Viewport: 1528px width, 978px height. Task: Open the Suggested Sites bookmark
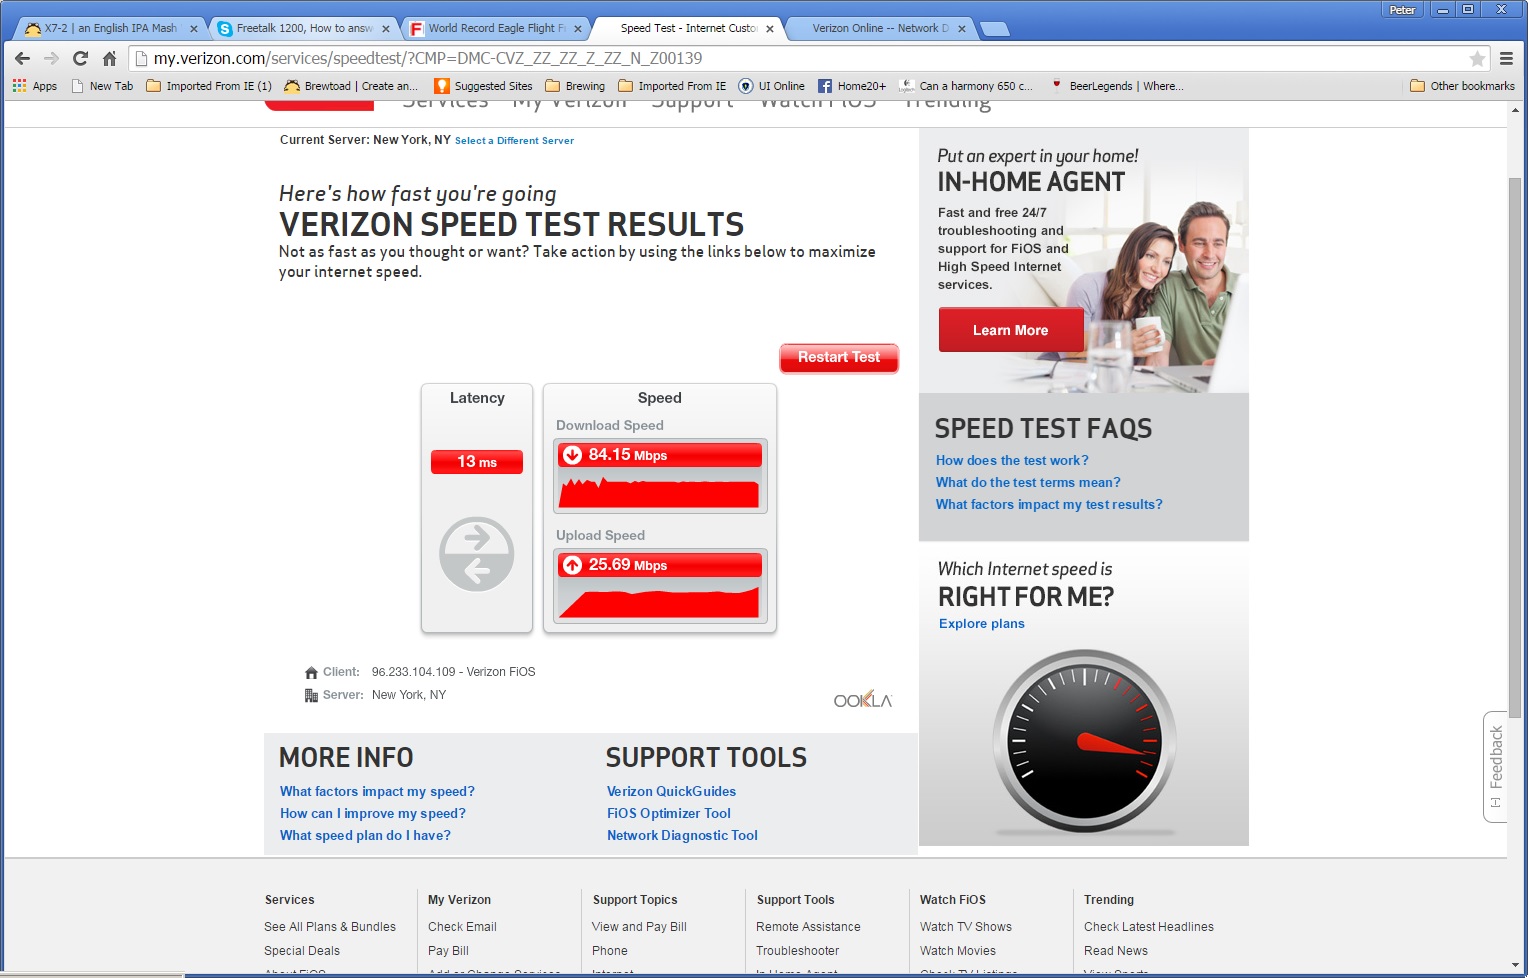click(x=483, y=86)
